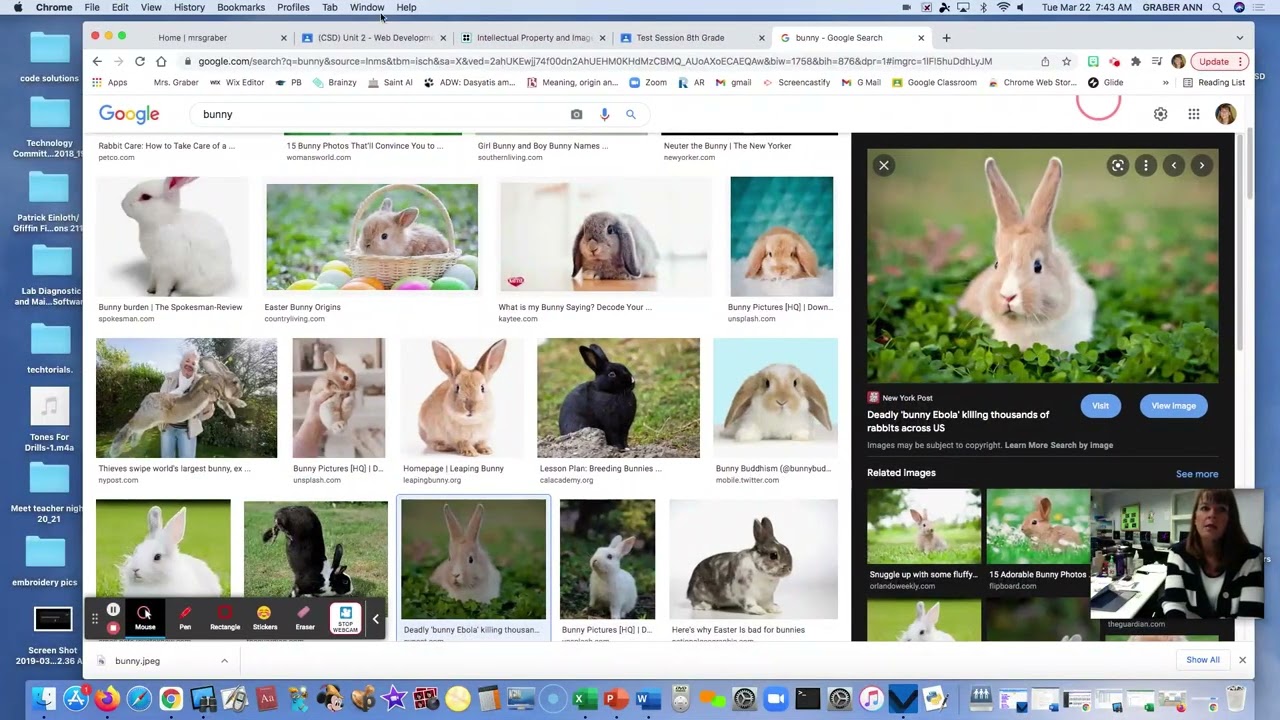Open Finder in the Dock

pos(44,698)
